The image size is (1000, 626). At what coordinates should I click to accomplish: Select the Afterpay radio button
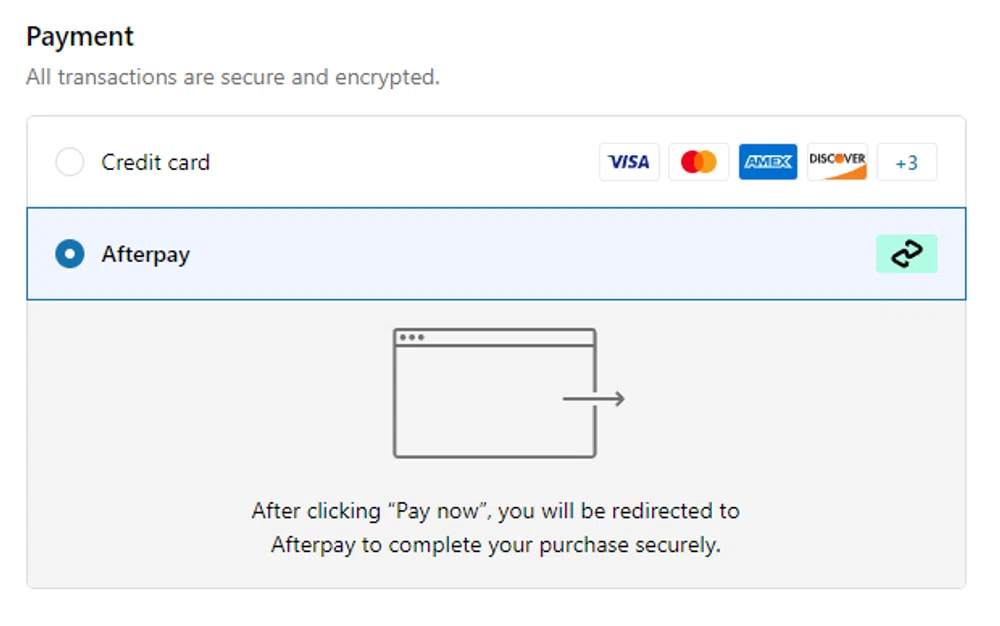tap(70, 254)
